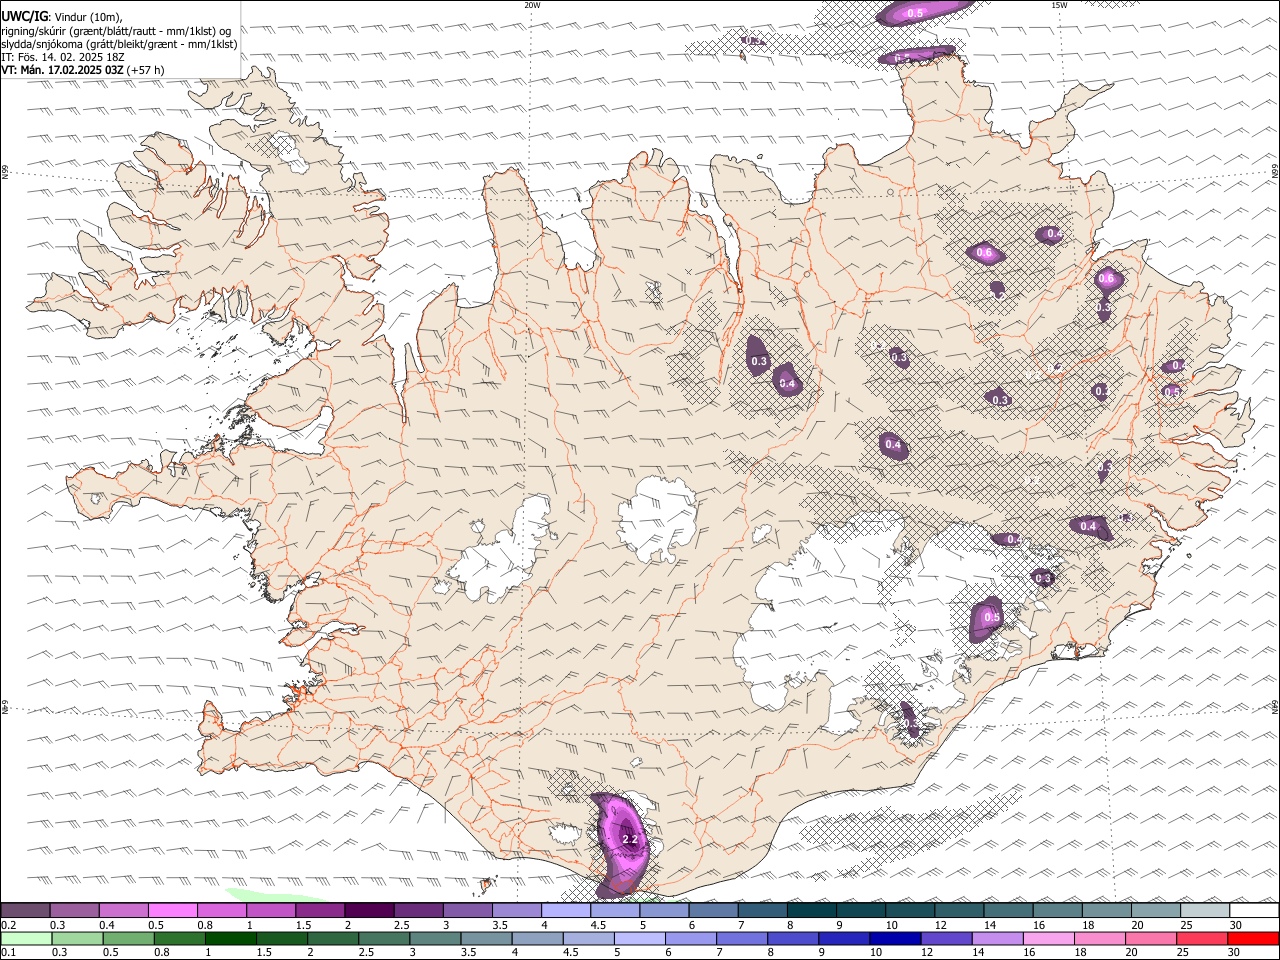Pick the dark purple 2 snow scale swatch
The image size is (1280, 960).
[369, 910]
